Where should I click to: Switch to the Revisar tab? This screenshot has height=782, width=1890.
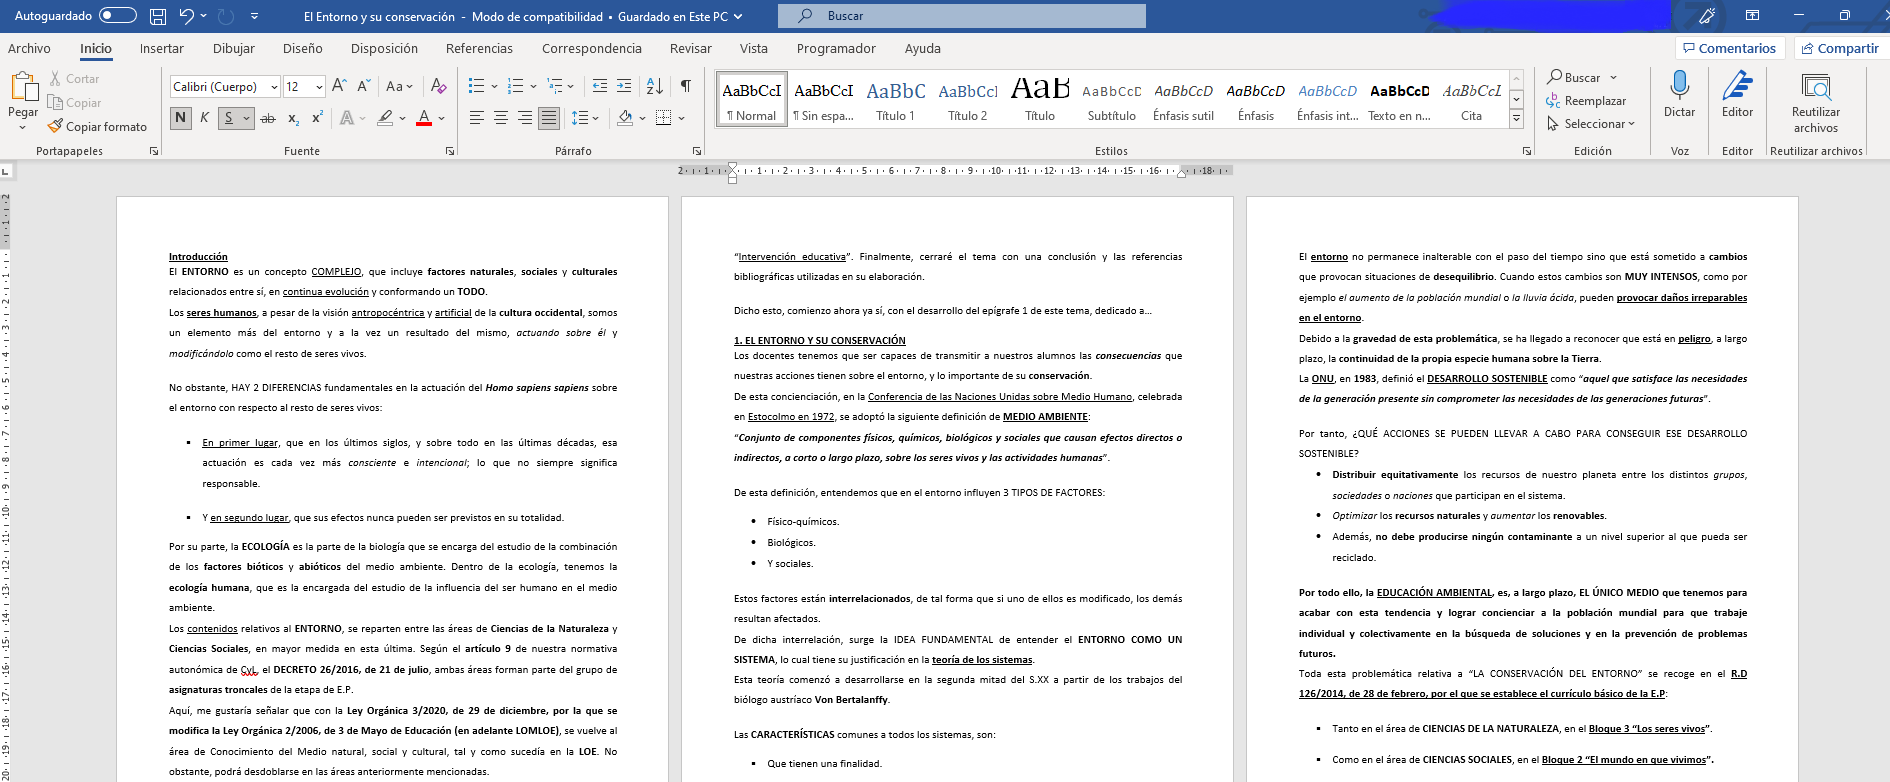[x=691, y=48]
